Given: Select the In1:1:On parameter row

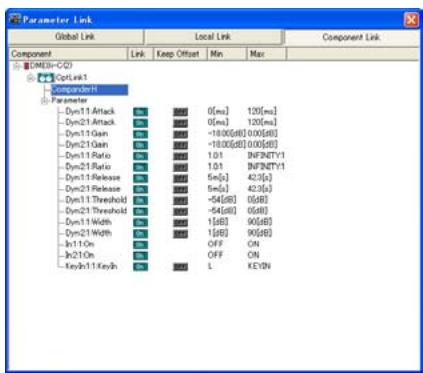Looking at the screenshot, I should [80, 244].
